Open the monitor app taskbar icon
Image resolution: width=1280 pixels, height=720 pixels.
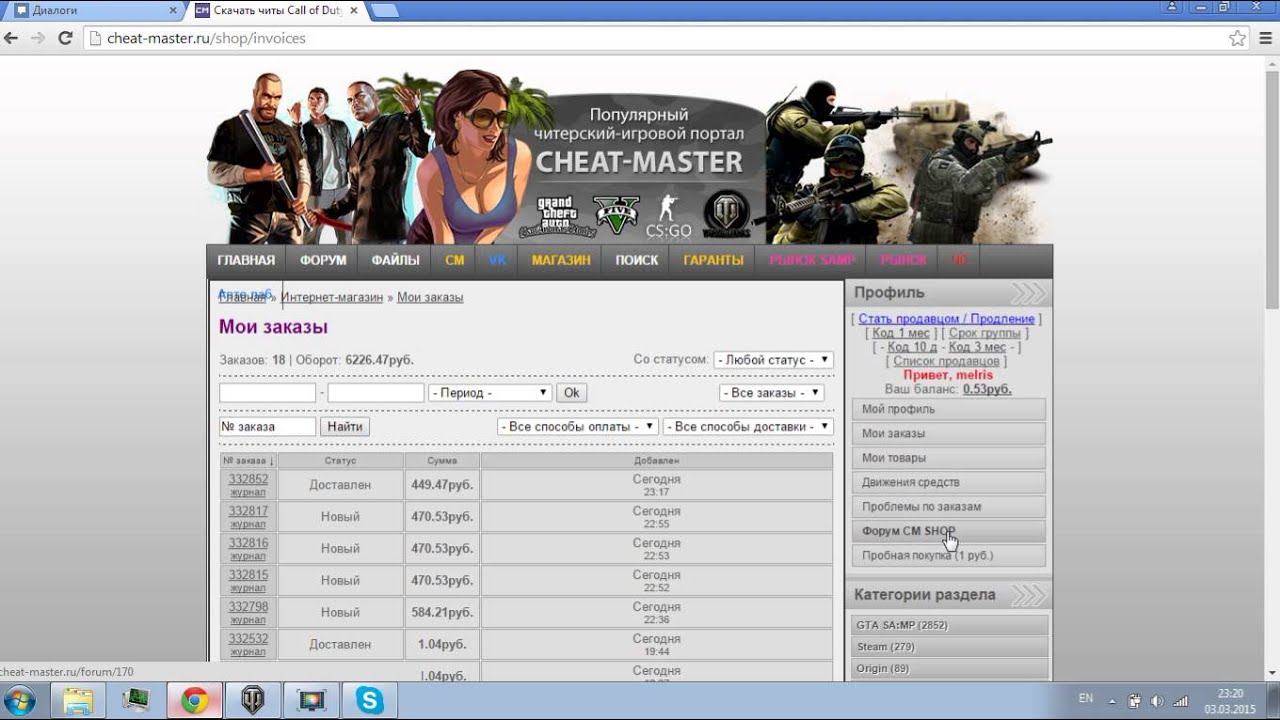[312, 700]
